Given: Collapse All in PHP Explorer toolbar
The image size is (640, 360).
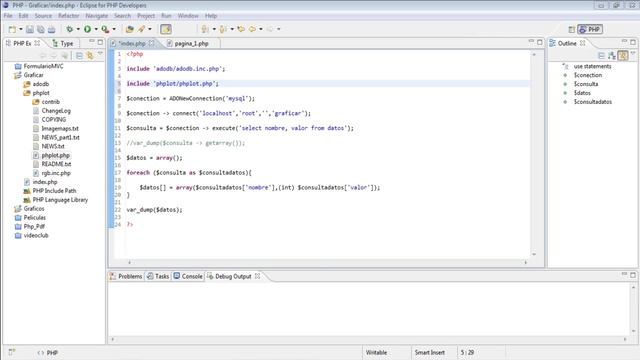Looking at the screenshot, I should click(79, 56).
